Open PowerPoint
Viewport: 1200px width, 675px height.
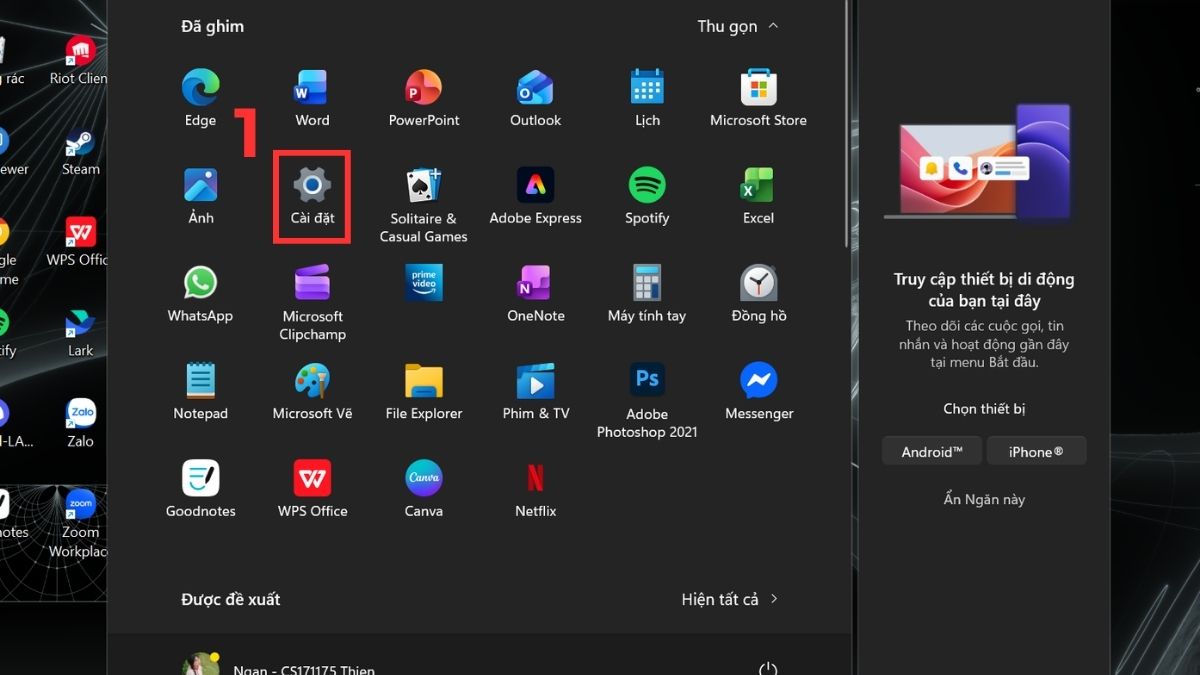(x=423, y=95)
